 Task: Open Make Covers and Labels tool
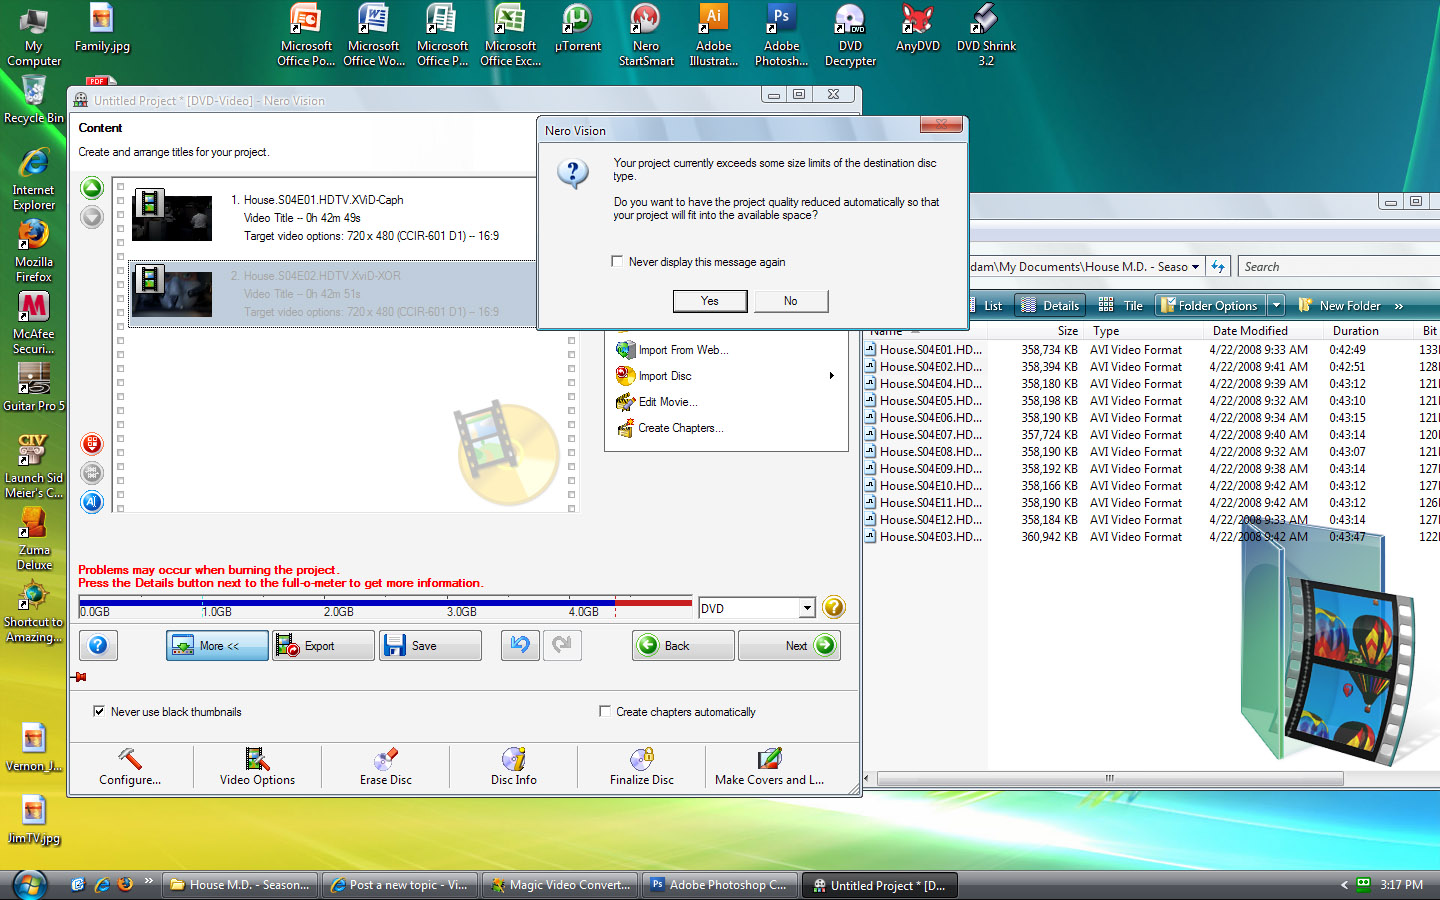[770, 767]
